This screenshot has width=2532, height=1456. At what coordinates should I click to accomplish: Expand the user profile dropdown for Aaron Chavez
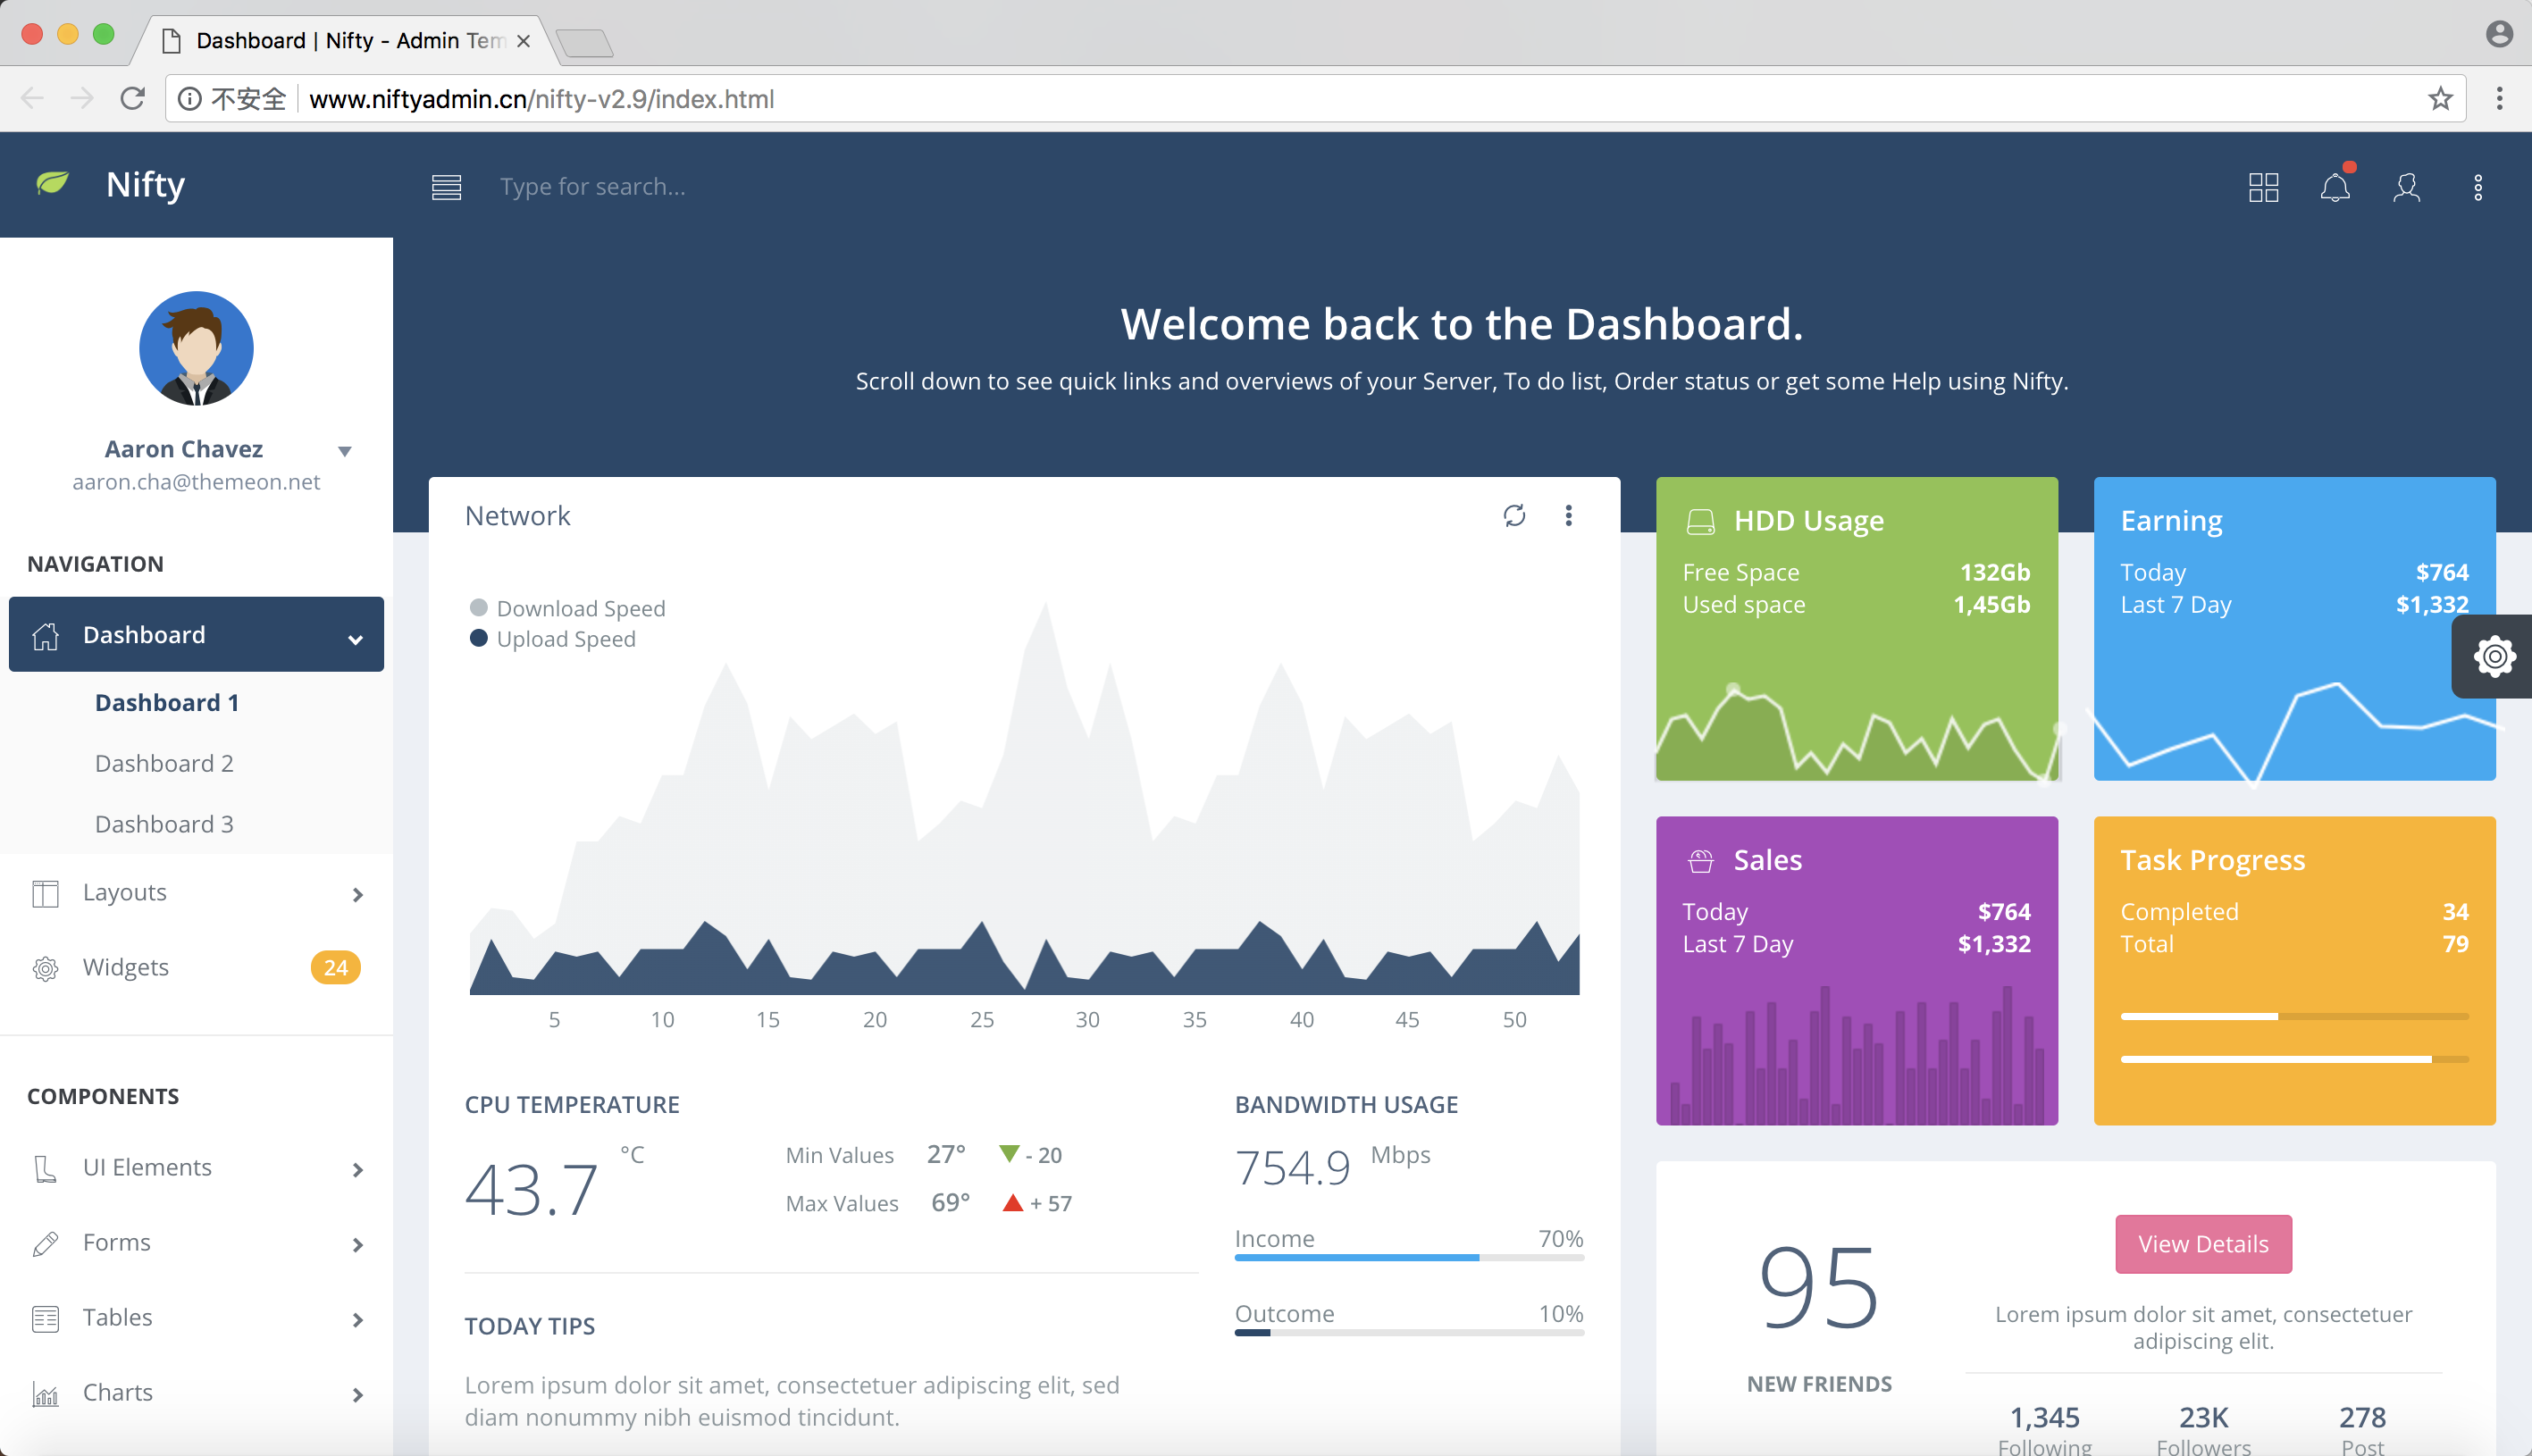click(x=342, y=450)
